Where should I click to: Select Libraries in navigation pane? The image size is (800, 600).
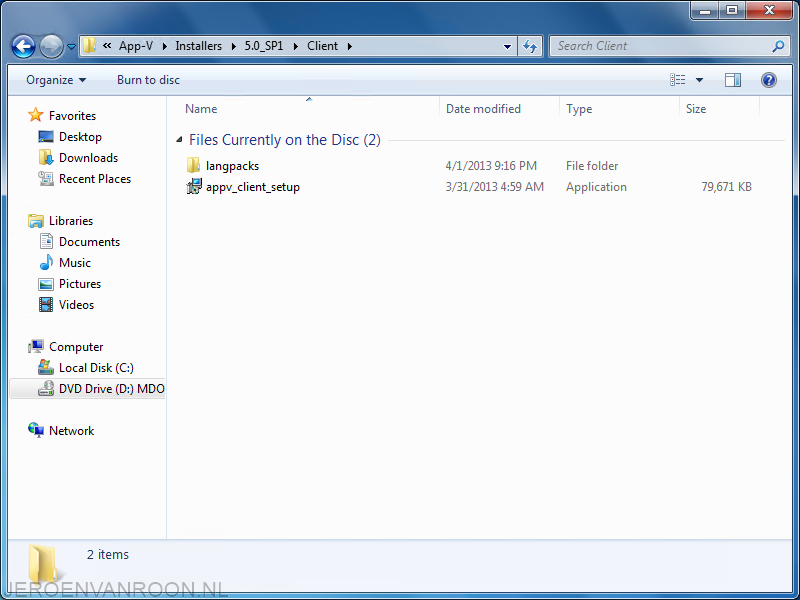(x=71, y=220)
